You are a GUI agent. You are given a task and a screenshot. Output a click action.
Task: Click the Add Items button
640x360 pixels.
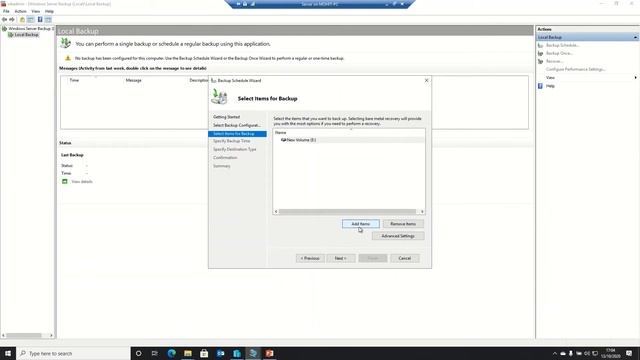360,224
